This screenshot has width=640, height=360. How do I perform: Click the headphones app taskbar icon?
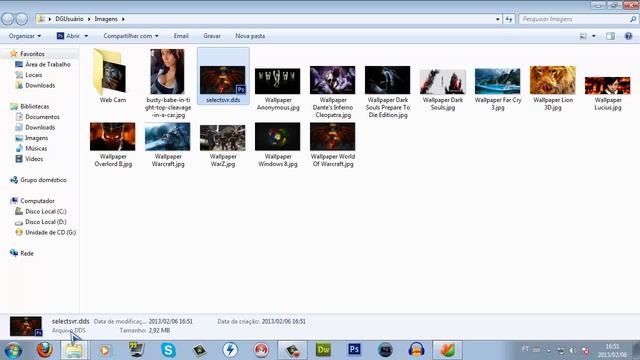tap(416, 350)
